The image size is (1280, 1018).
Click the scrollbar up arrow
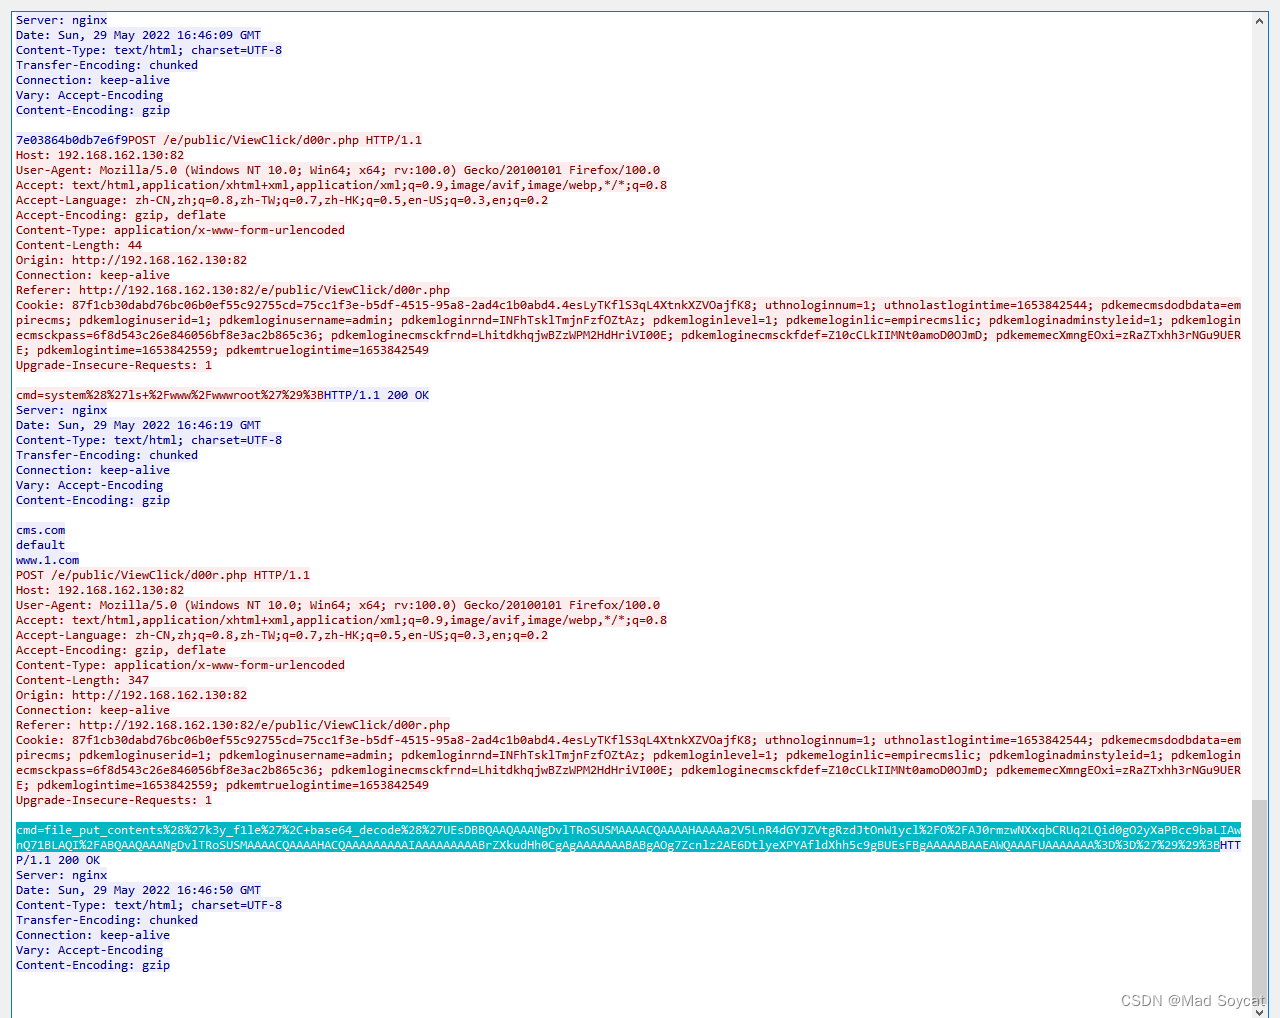1259,21
